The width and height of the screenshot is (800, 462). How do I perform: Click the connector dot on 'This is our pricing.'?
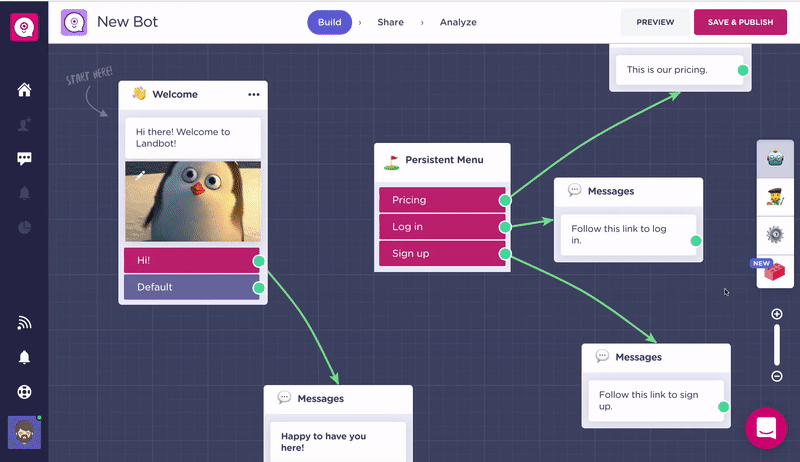click(x=743, y=70)
